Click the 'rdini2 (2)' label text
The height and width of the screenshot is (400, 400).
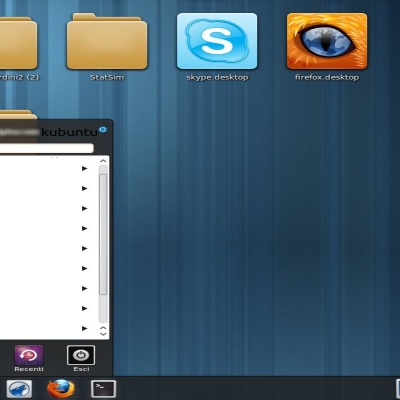point(20,77)
